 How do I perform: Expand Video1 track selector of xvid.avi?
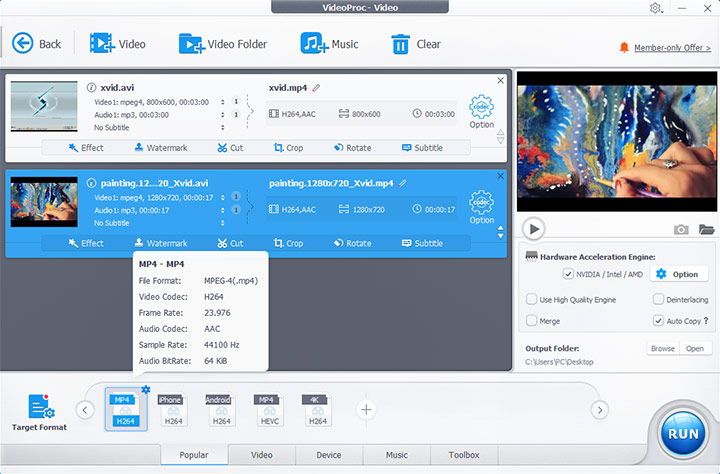[223, 102]
